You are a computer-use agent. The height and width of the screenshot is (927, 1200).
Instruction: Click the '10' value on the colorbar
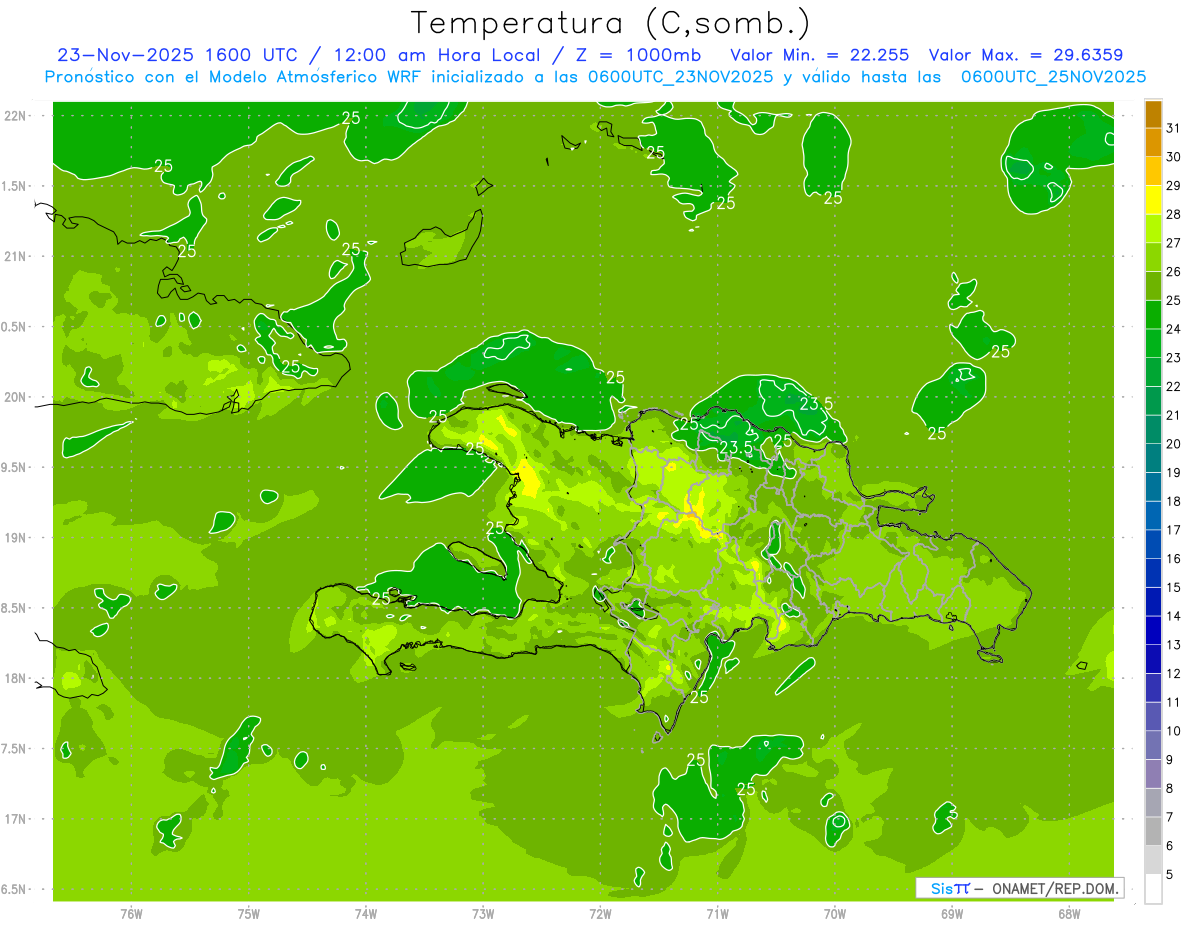tap(1174, 731)
